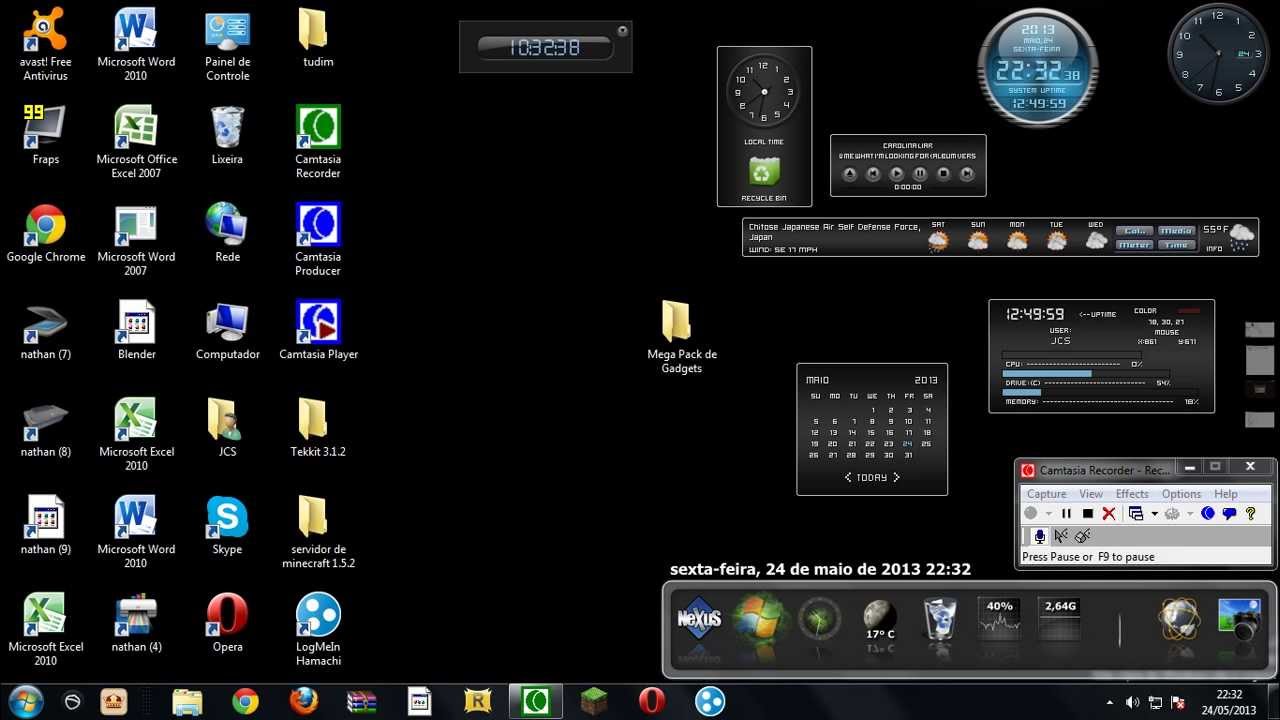Go to previous month in calendar gadget
Image resolution: width=1280 pixels, height=720 pixels.
(x=848, y=477)
